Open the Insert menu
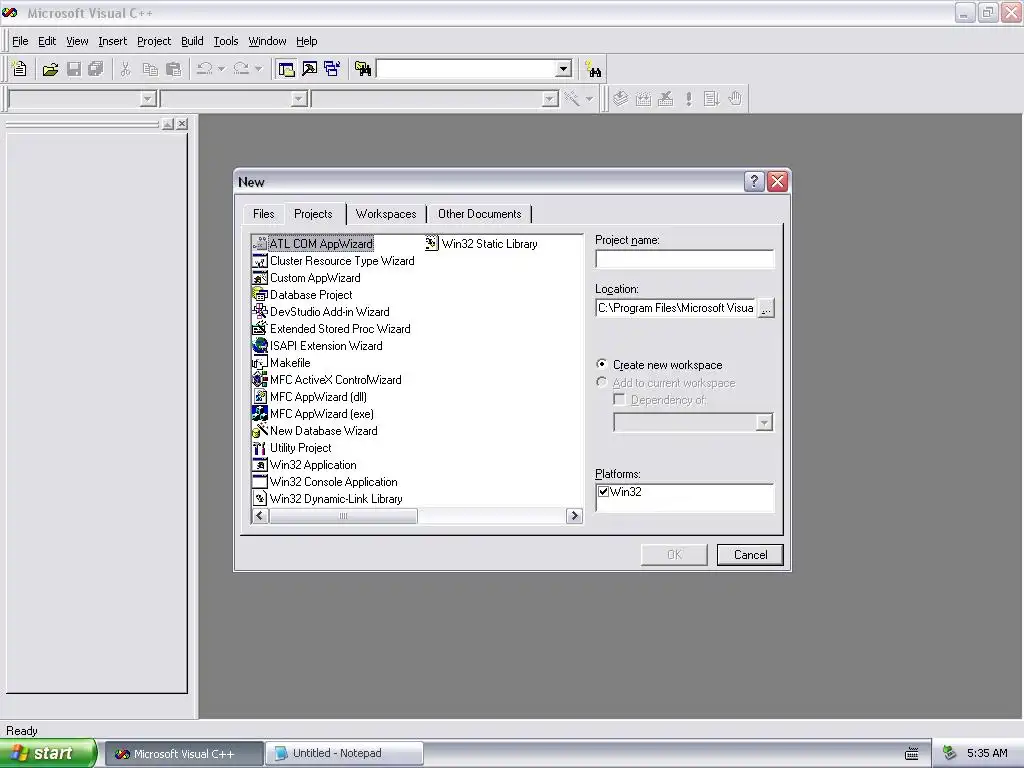Viewport: 1024px width, 768px height. [x=112, y=41]
